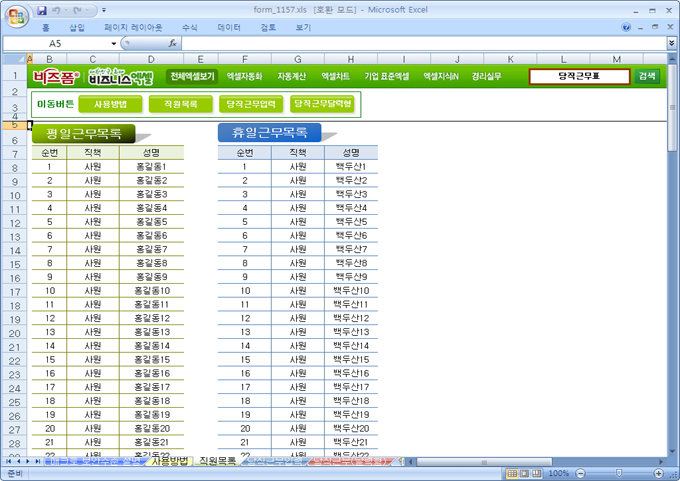Click the insert function fx icon
This screenshot has height=481, width=680.
(173, 44)
